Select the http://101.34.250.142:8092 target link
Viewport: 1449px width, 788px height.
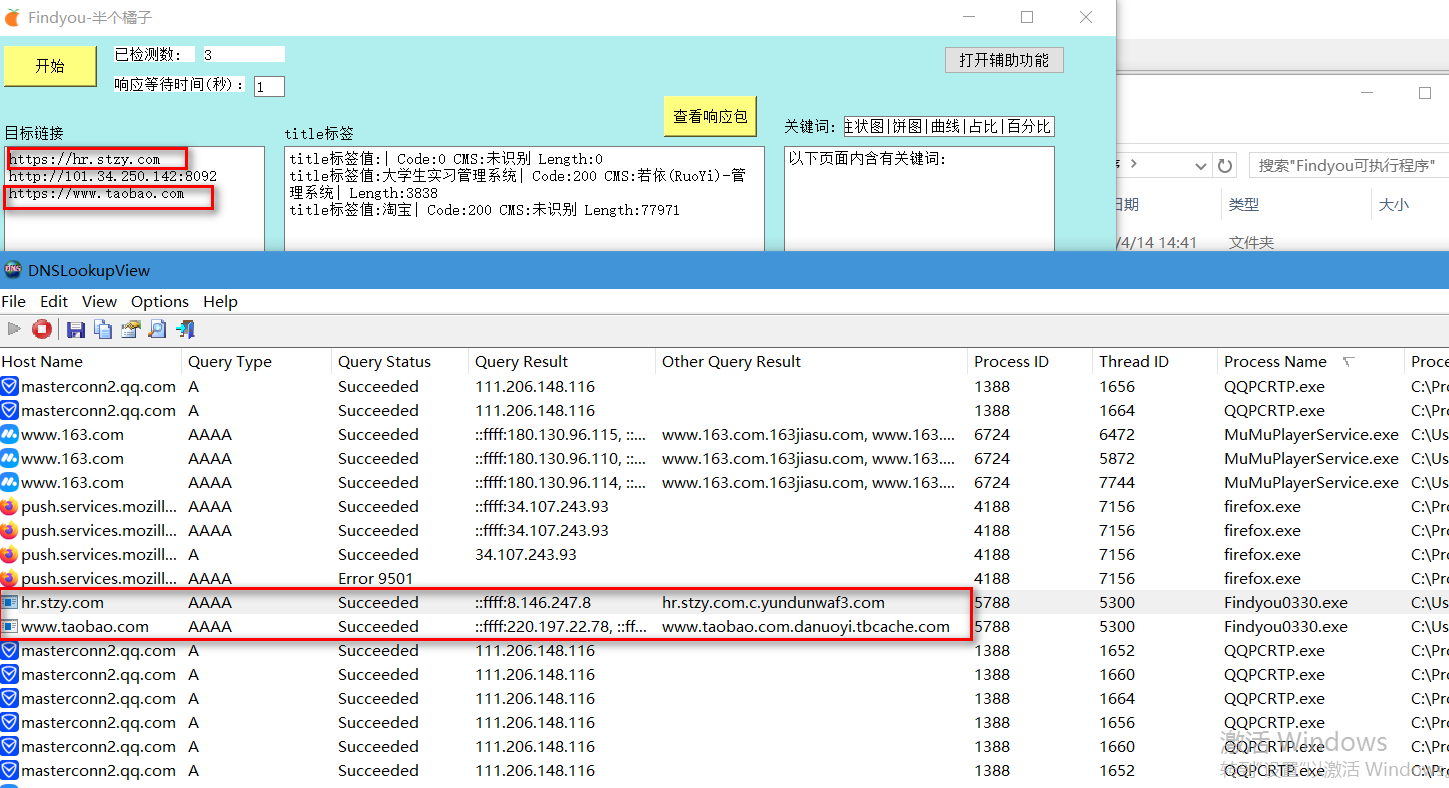pyautogui.click(x=112, y=176)
